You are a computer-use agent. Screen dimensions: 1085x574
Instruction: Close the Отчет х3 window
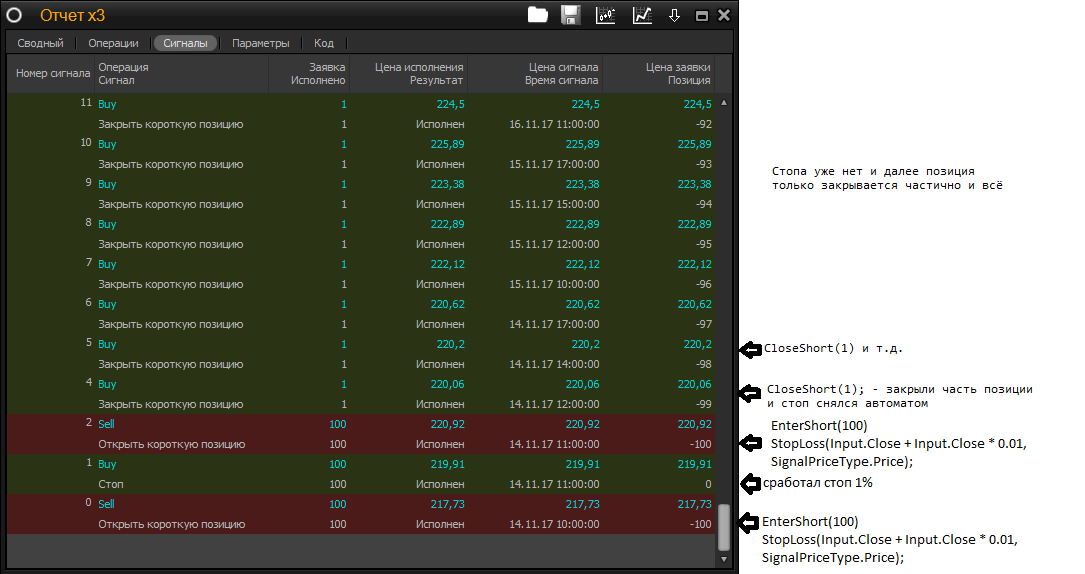pyautogui.click(x=723, y=15)
